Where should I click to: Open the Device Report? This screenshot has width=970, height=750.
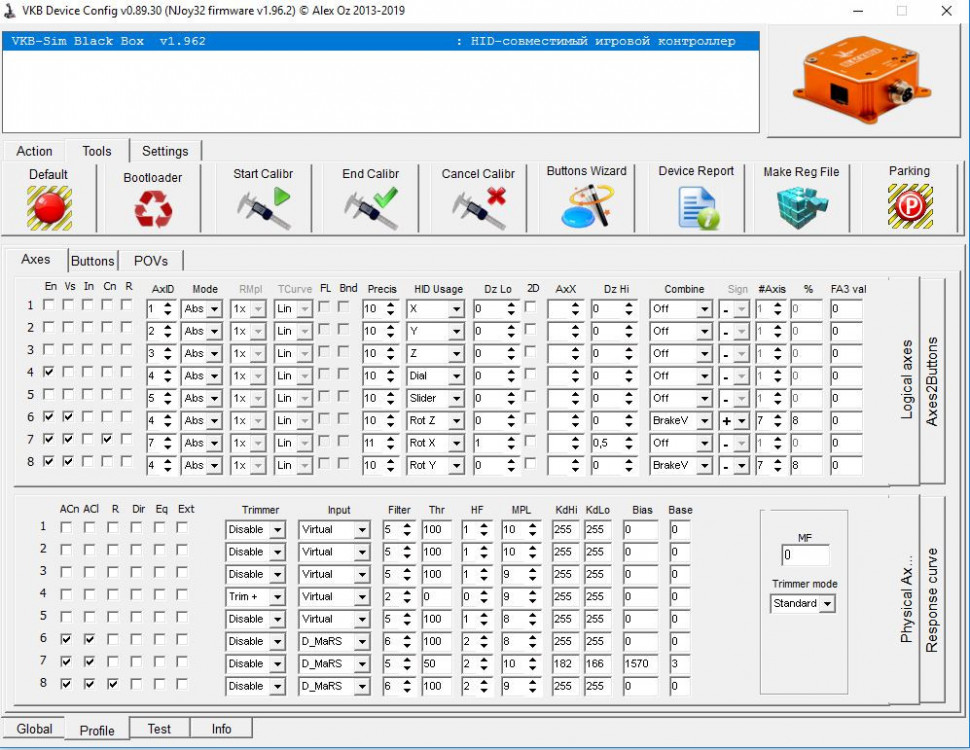(696, 207)
